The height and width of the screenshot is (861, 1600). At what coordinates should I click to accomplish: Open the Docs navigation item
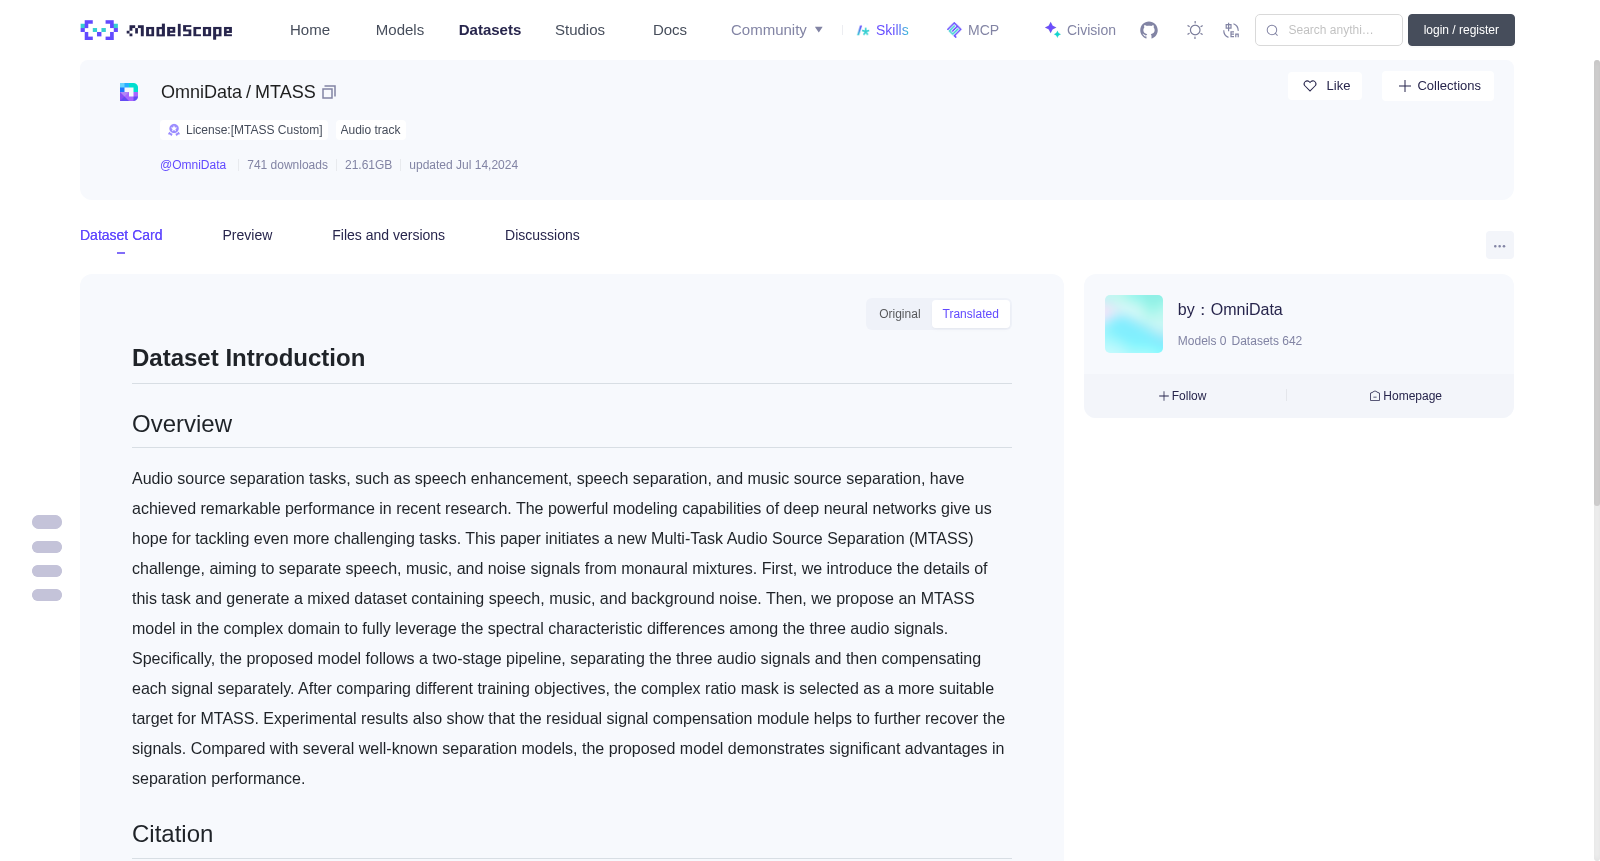[670, 30]
